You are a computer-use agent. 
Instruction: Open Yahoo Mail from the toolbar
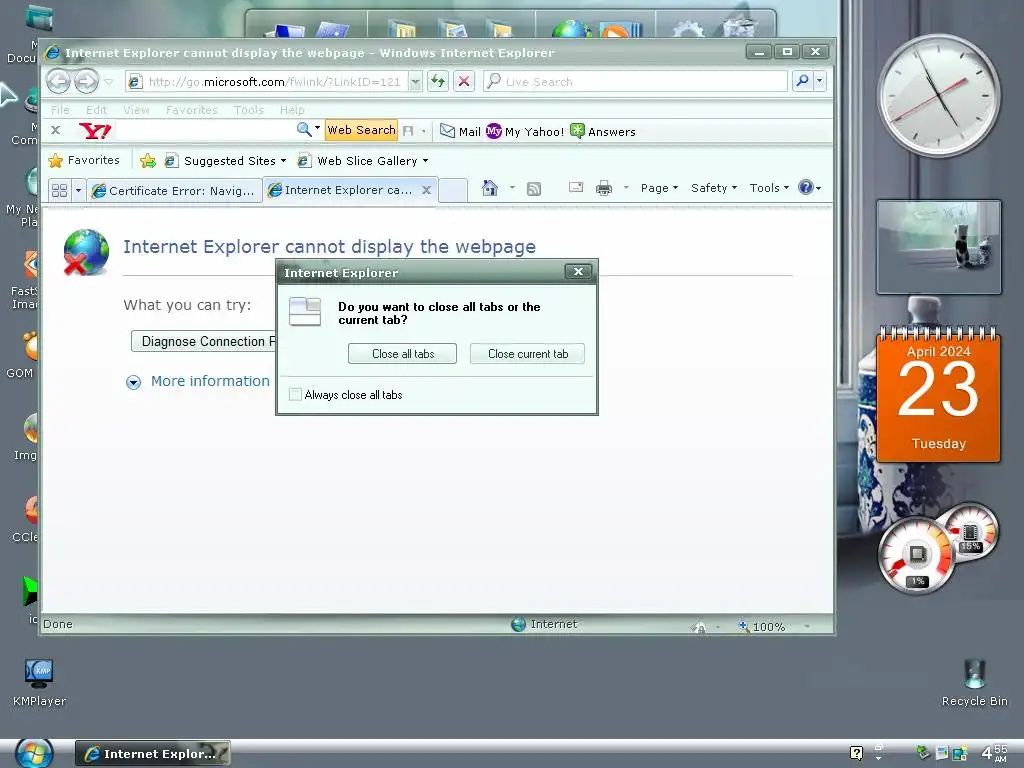click(x=460, y=131)
